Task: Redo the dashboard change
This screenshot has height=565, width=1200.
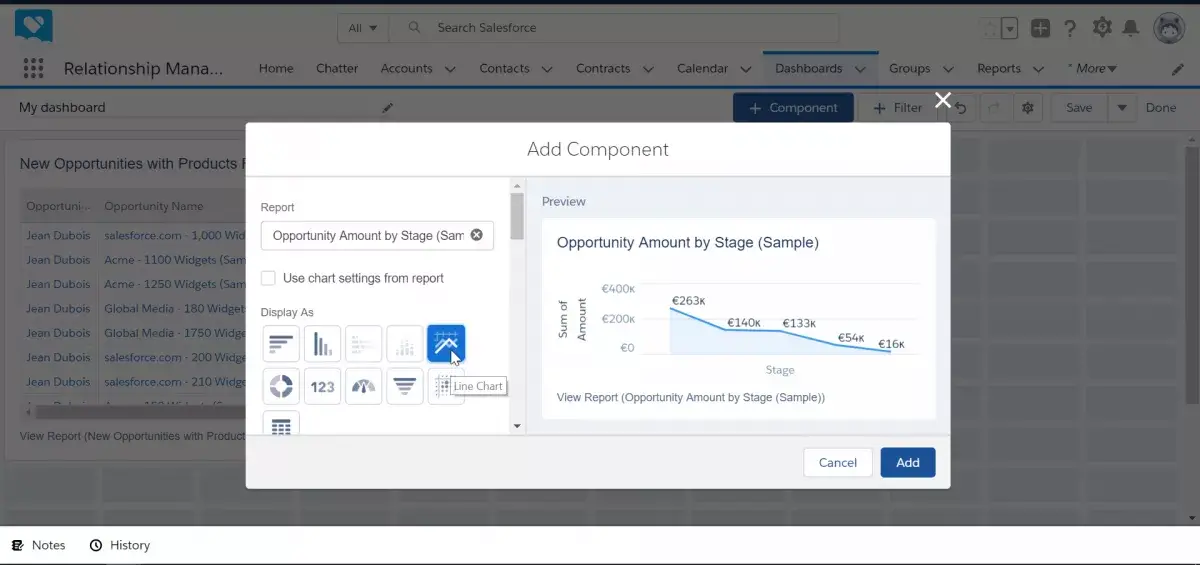Action: (x=993, y=108)
